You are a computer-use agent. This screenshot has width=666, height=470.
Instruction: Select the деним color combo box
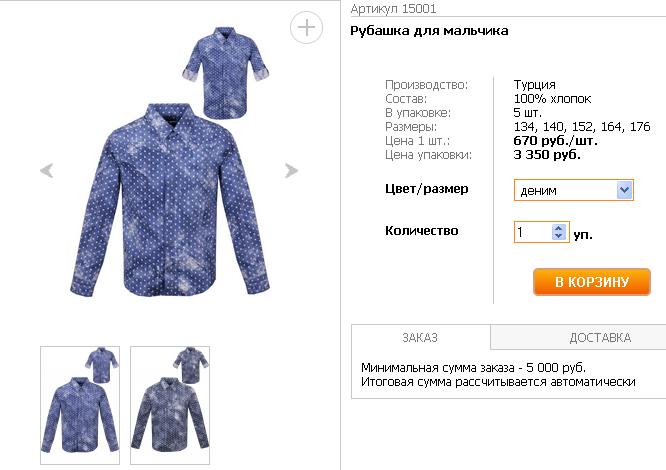tap(573, 190)
